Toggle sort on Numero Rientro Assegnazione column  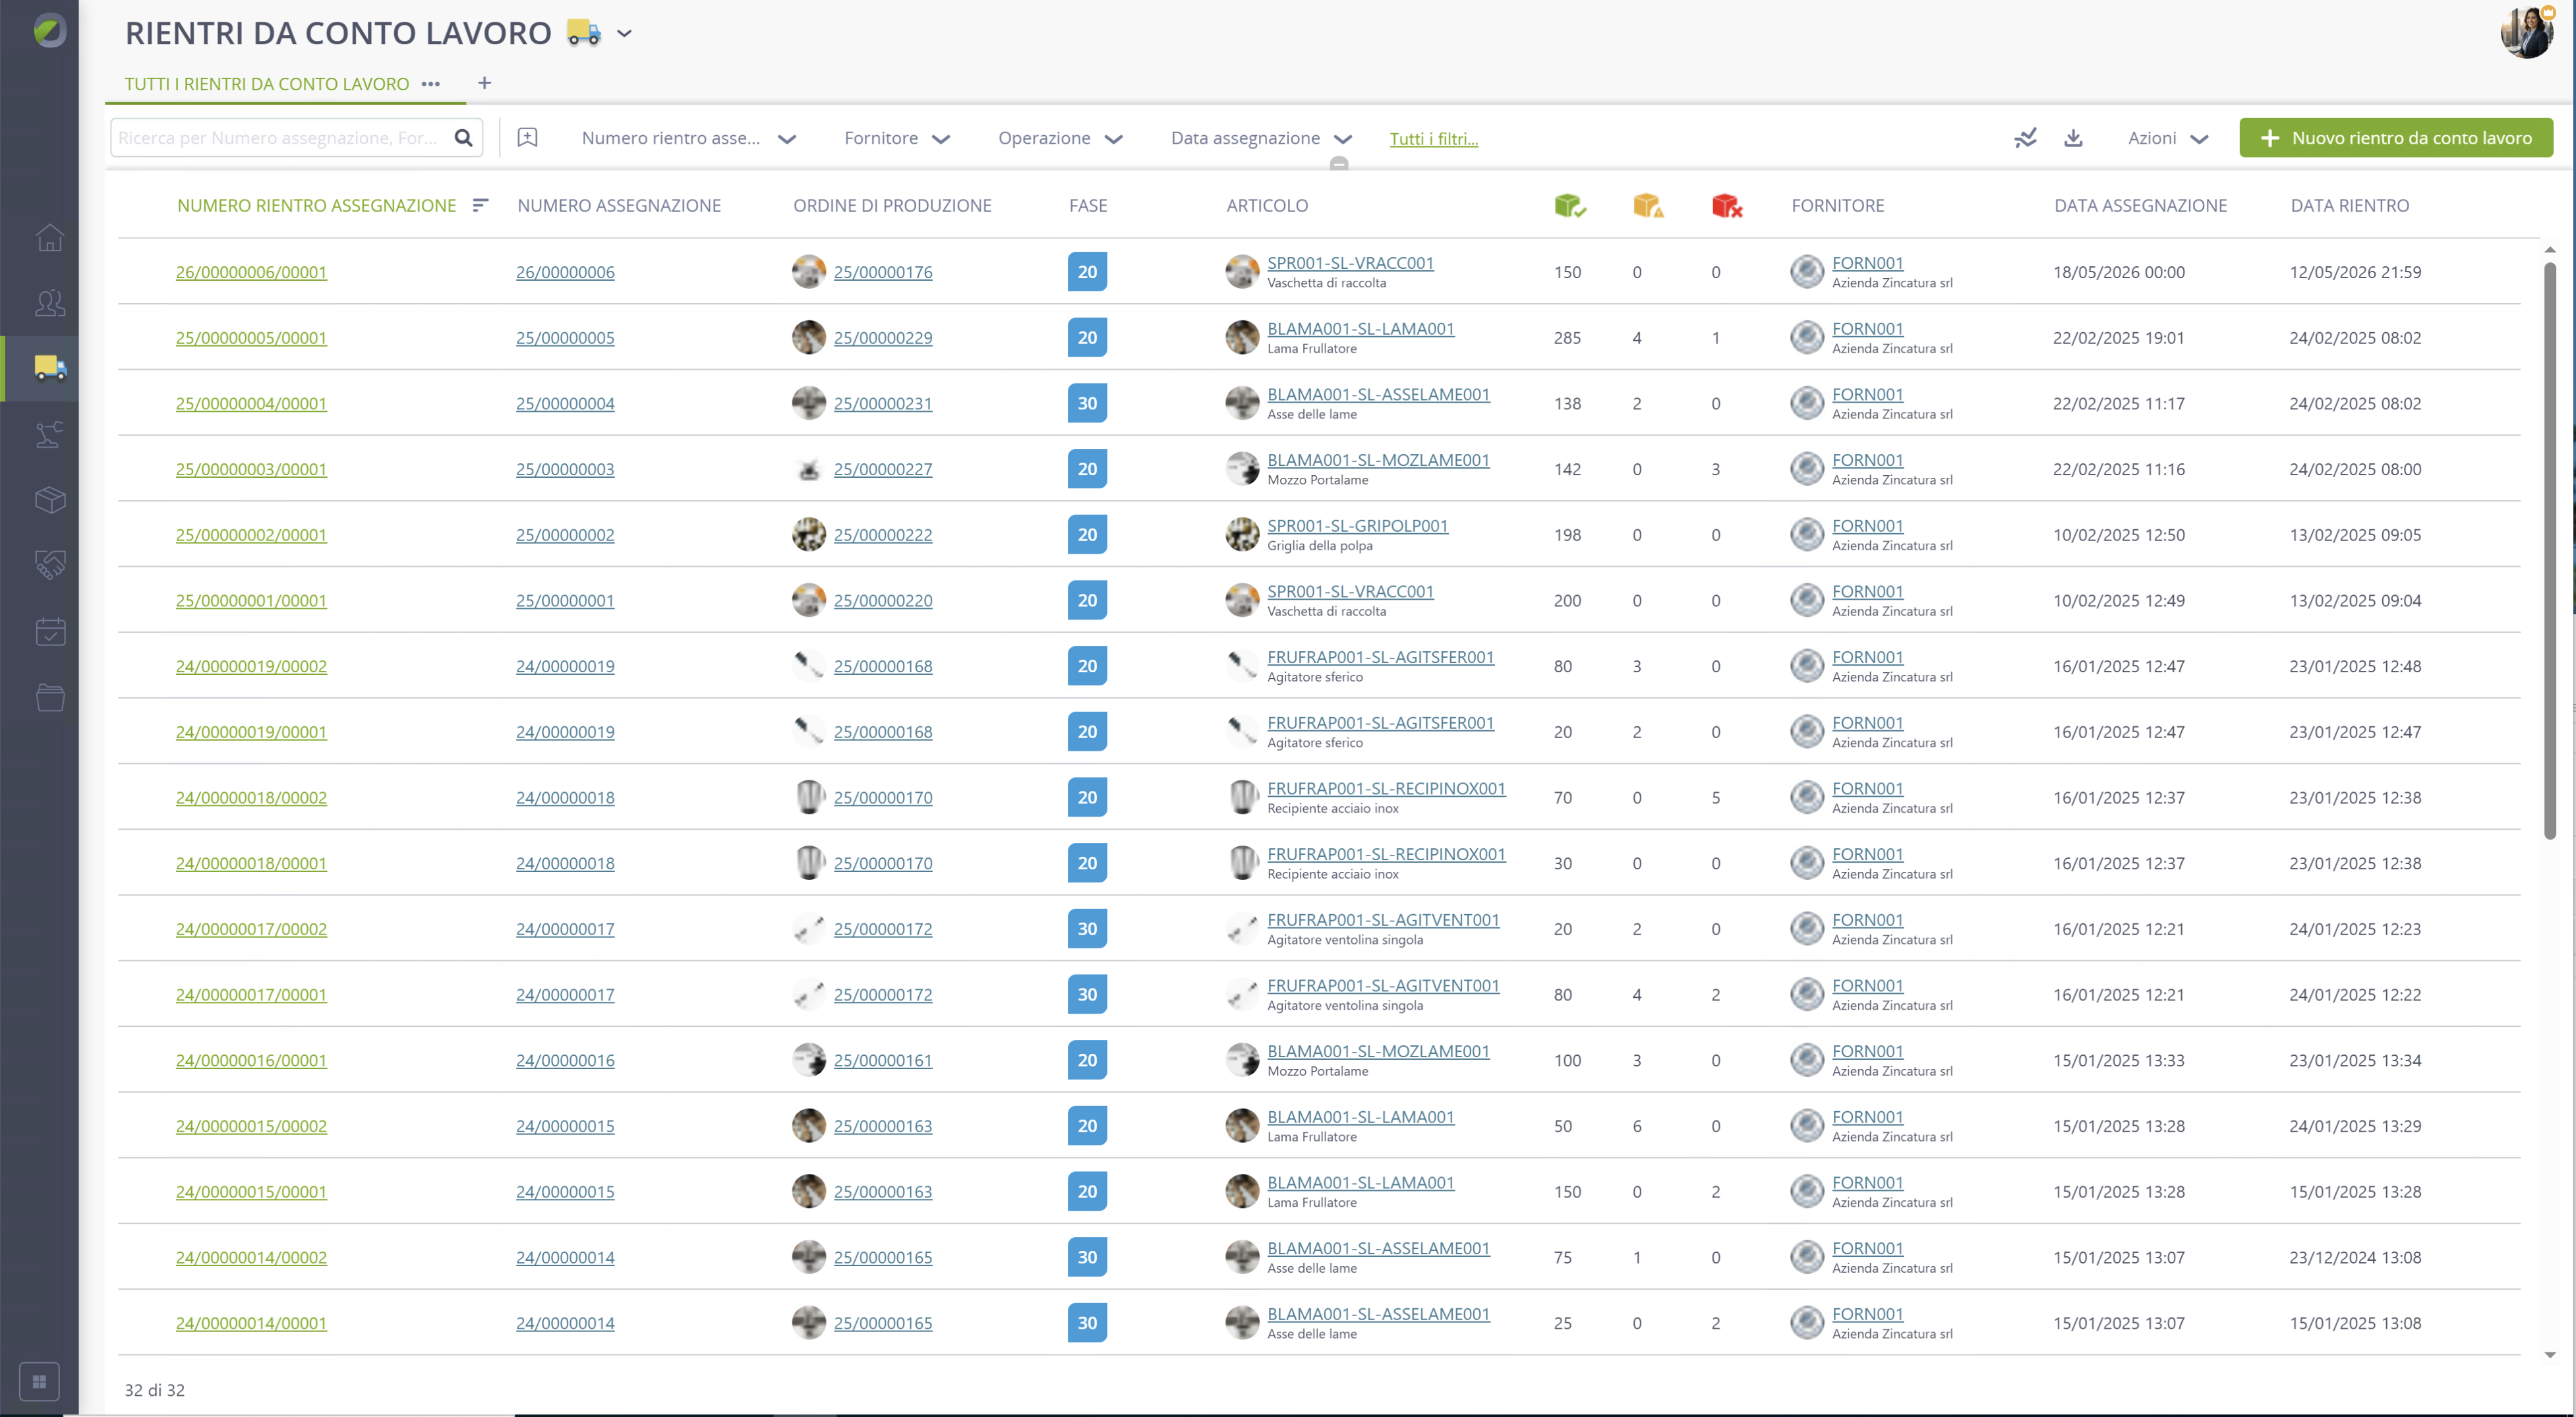(480, 205)
